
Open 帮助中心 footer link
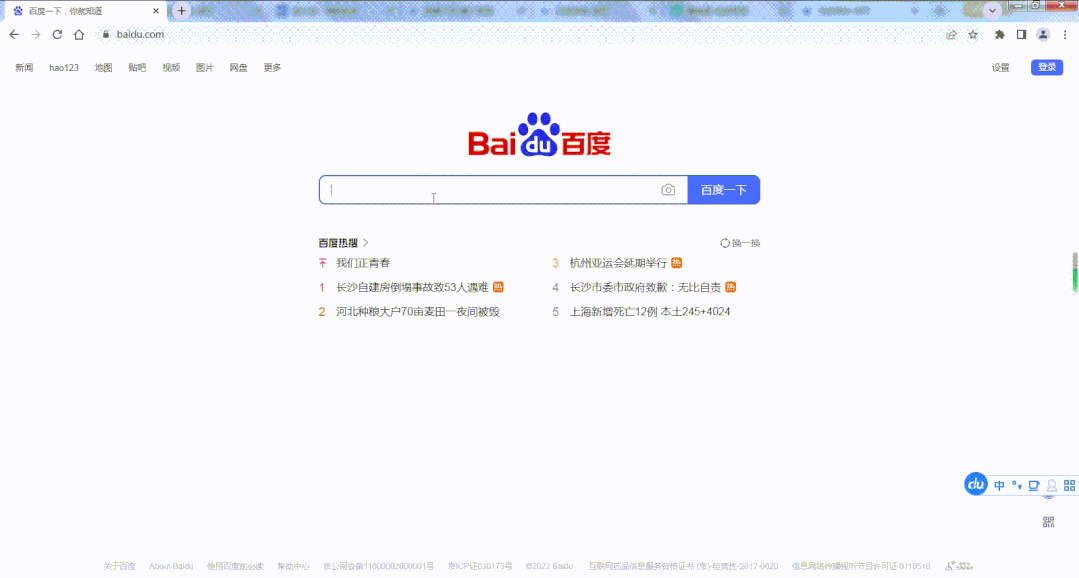[x=294, y=566]
